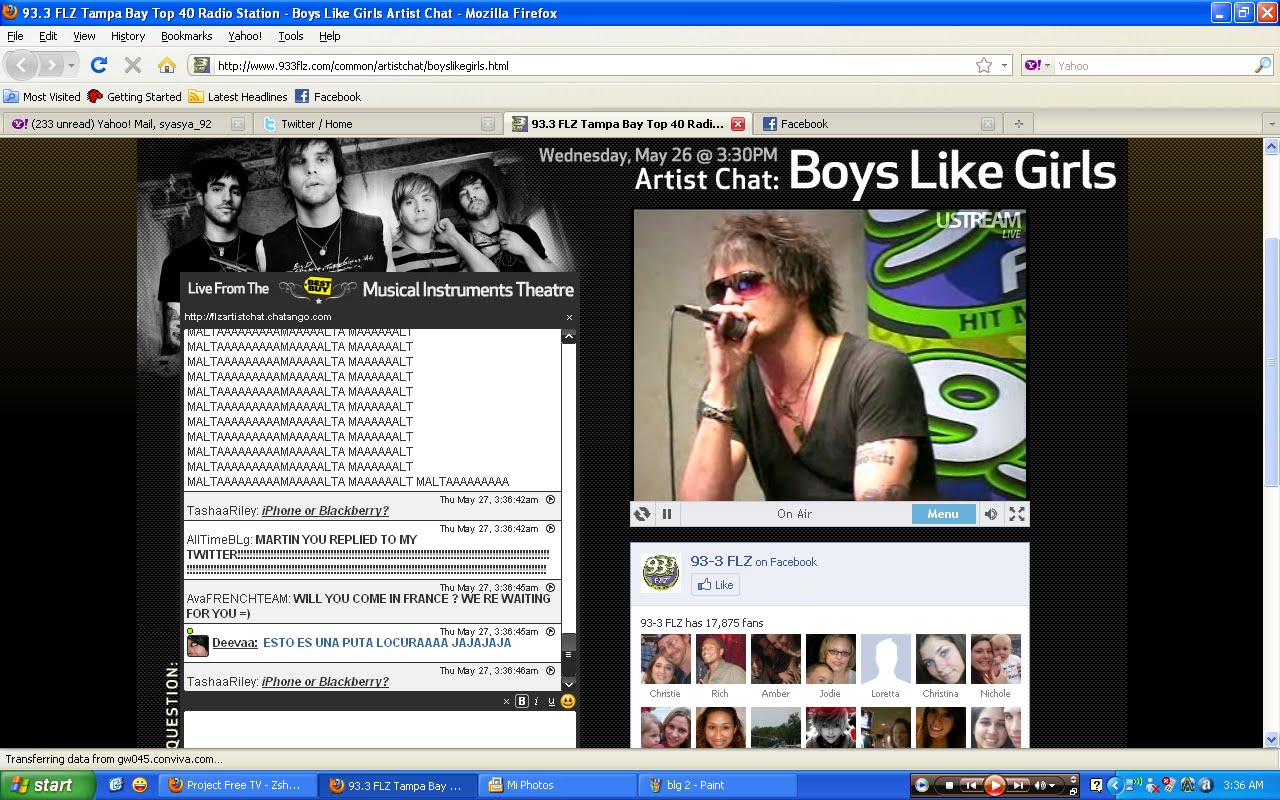Reload the Ustream video player
Image resolution: width=1280 pixels, height=800 pixels.
(x=642, y=514)
